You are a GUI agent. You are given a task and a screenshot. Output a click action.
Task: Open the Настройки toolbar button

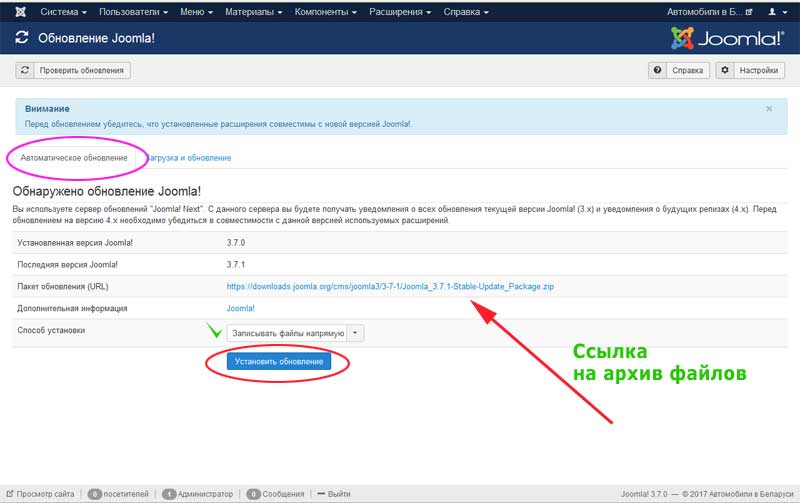750,70
